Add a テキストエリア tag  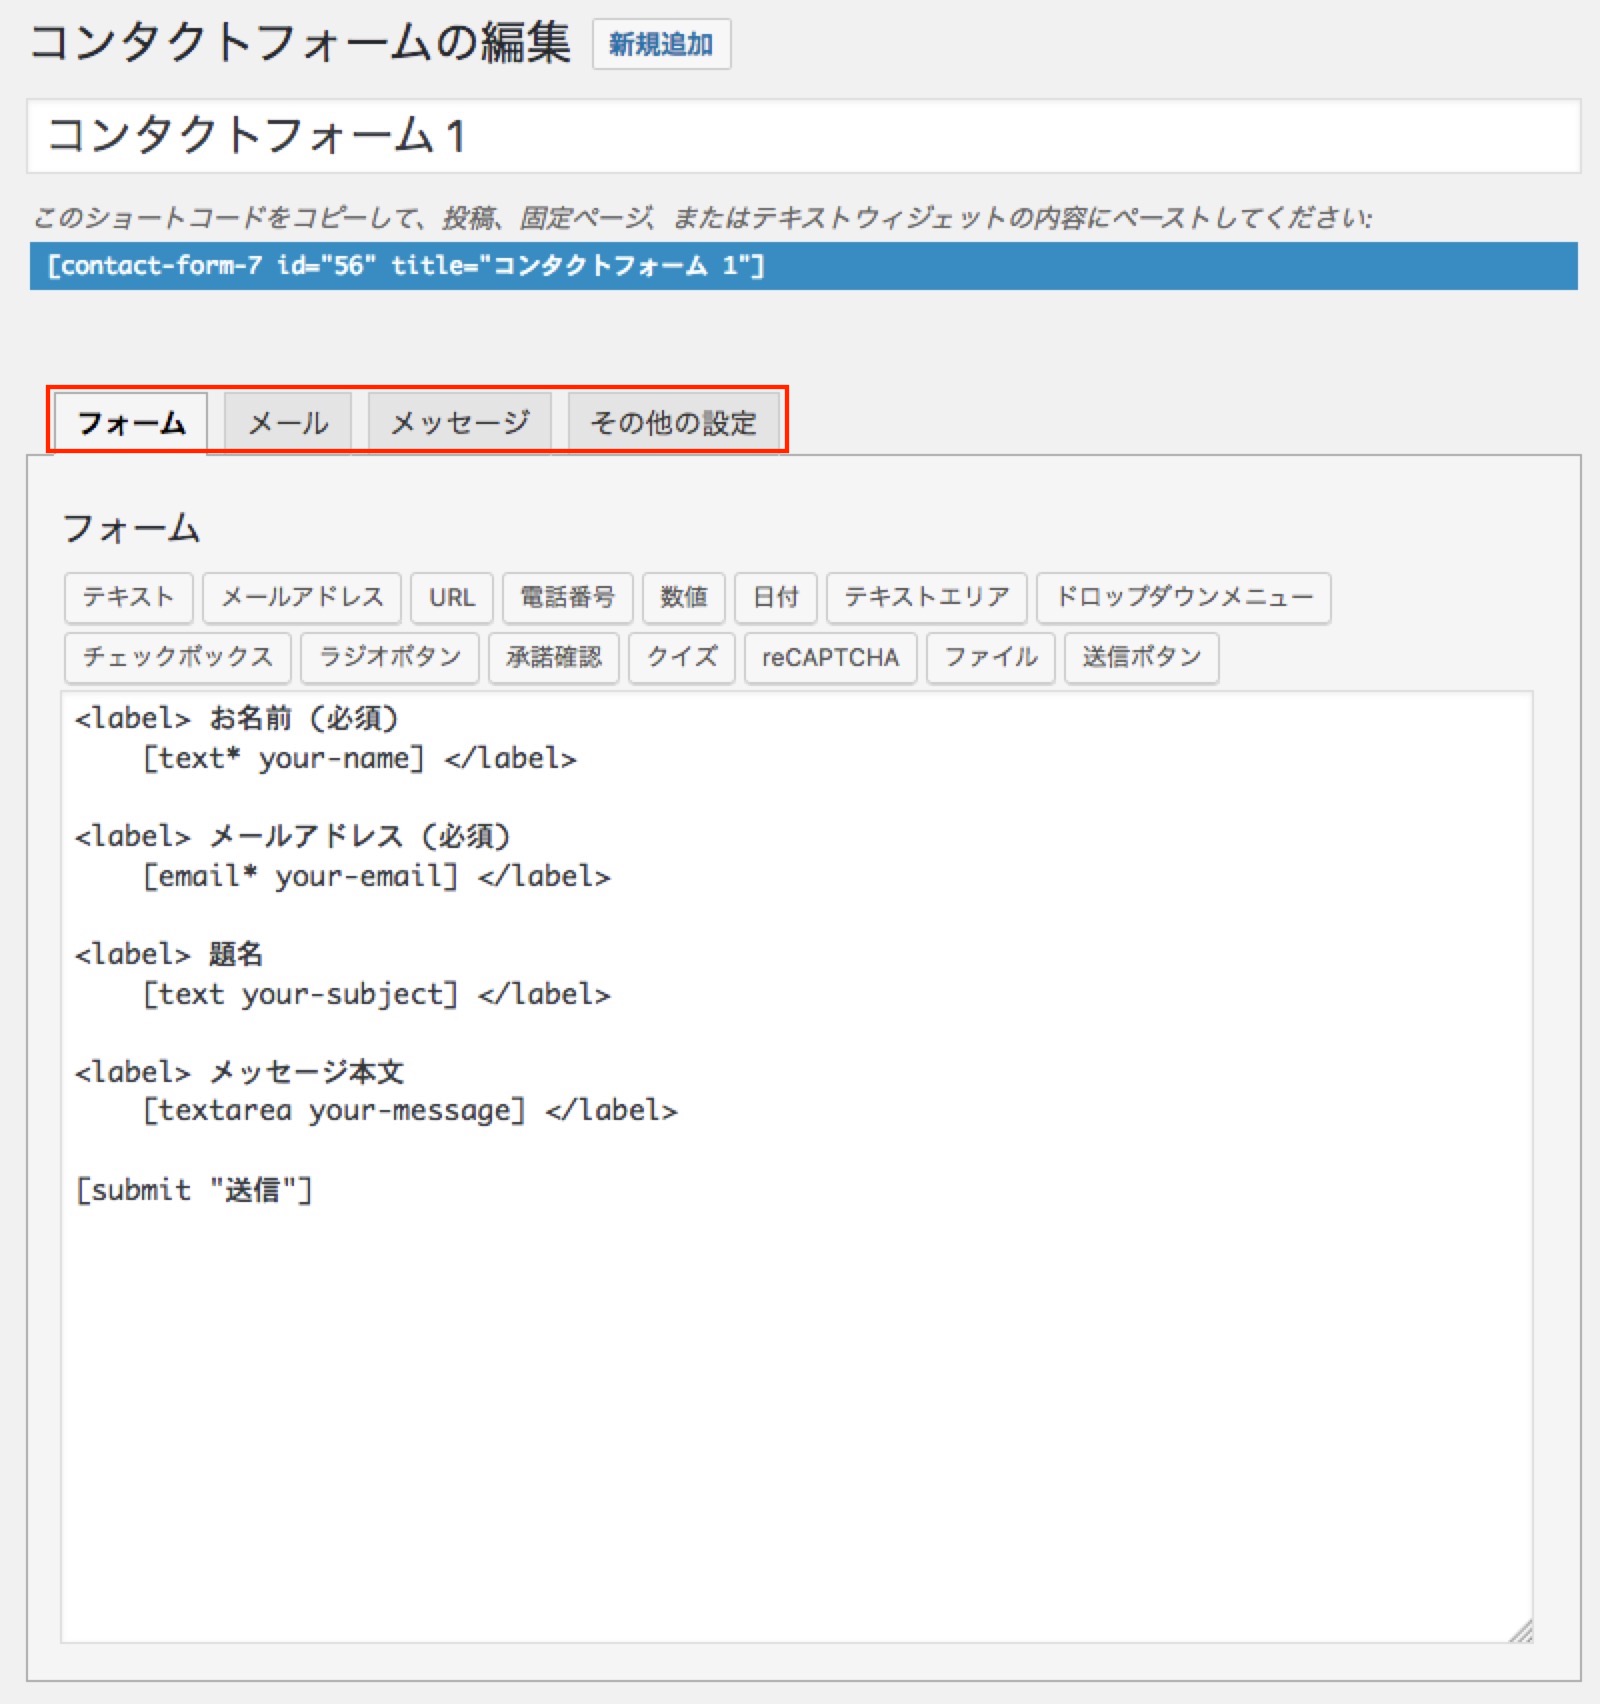pos(927,598)
